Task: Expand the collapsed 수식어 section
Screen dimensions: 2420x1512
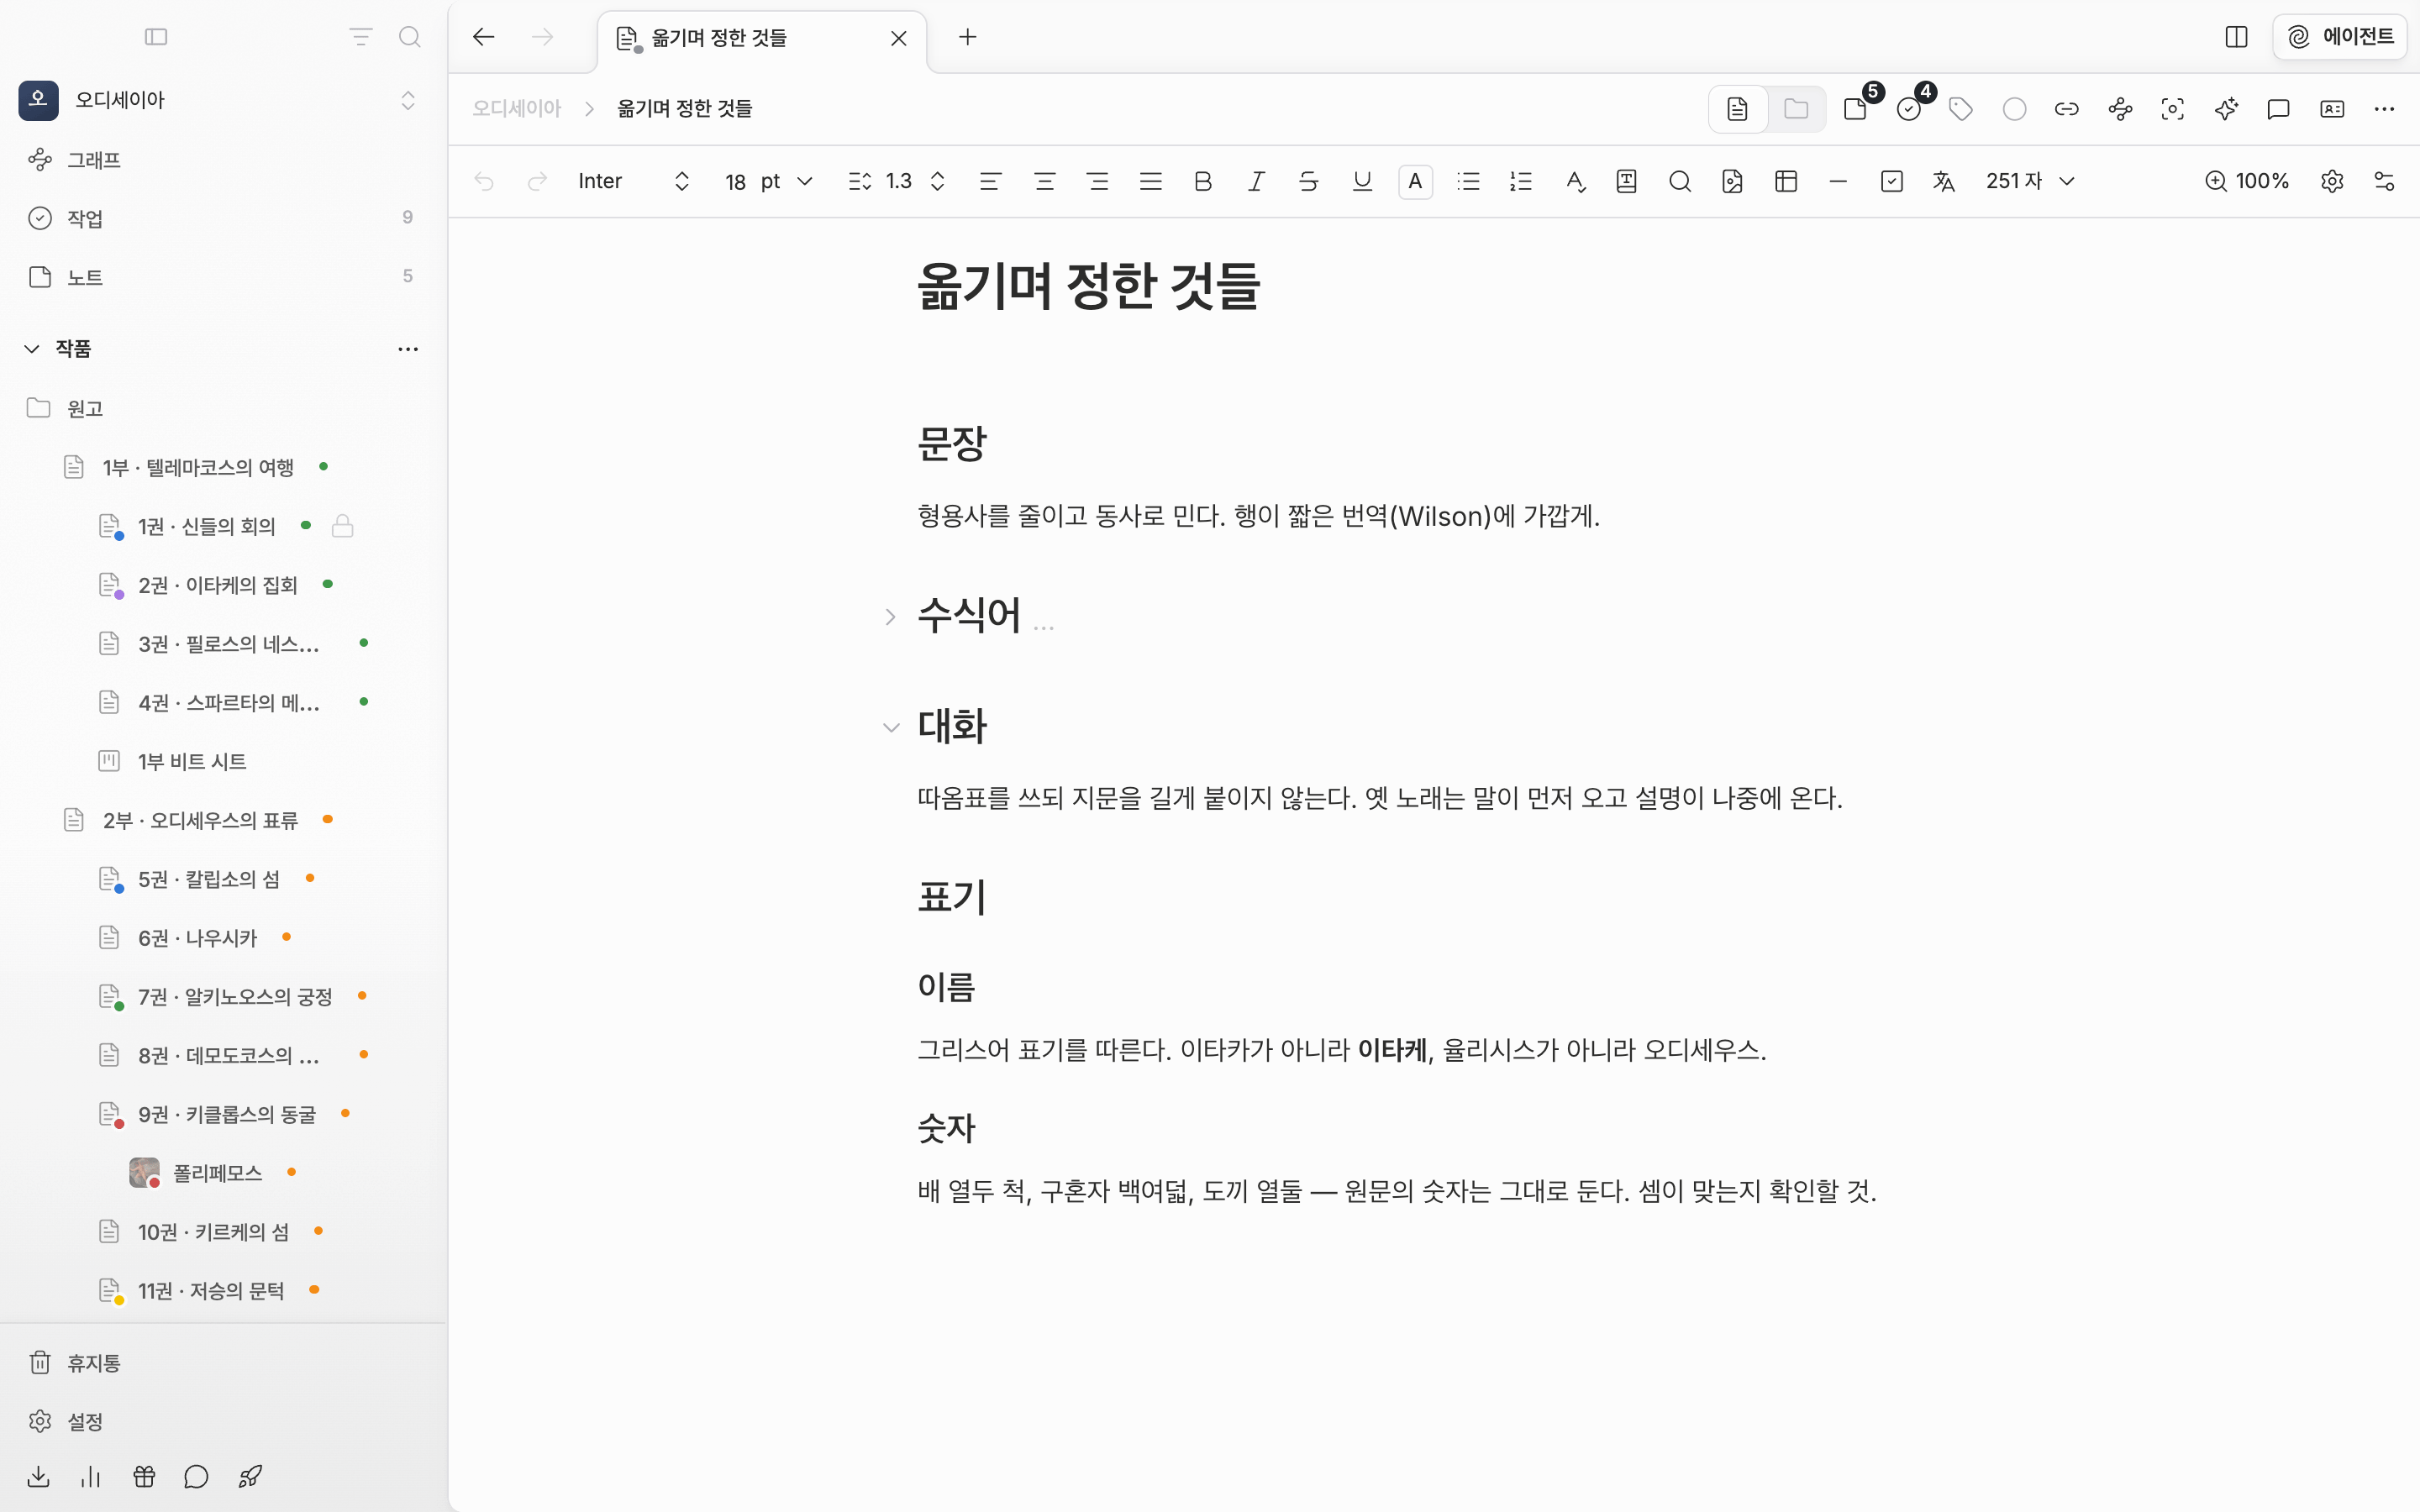Action: pos(890,617)
